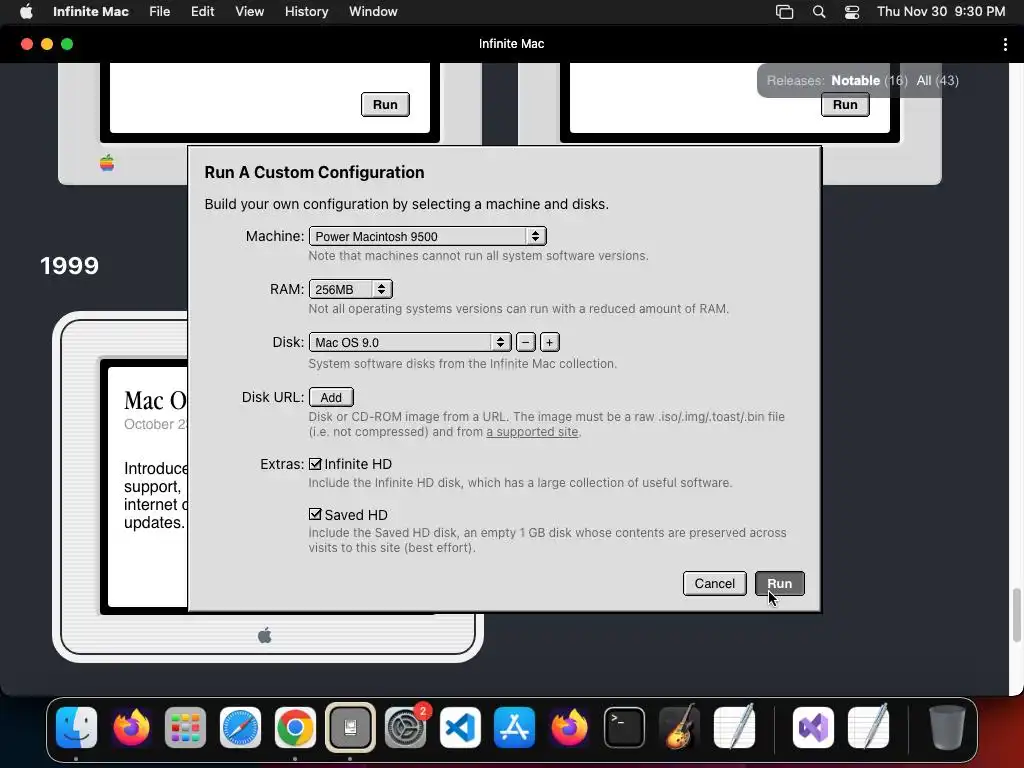This screenshot has height=768, width=1024.
Task: Open the Window menu
Action: pos(373,11)
